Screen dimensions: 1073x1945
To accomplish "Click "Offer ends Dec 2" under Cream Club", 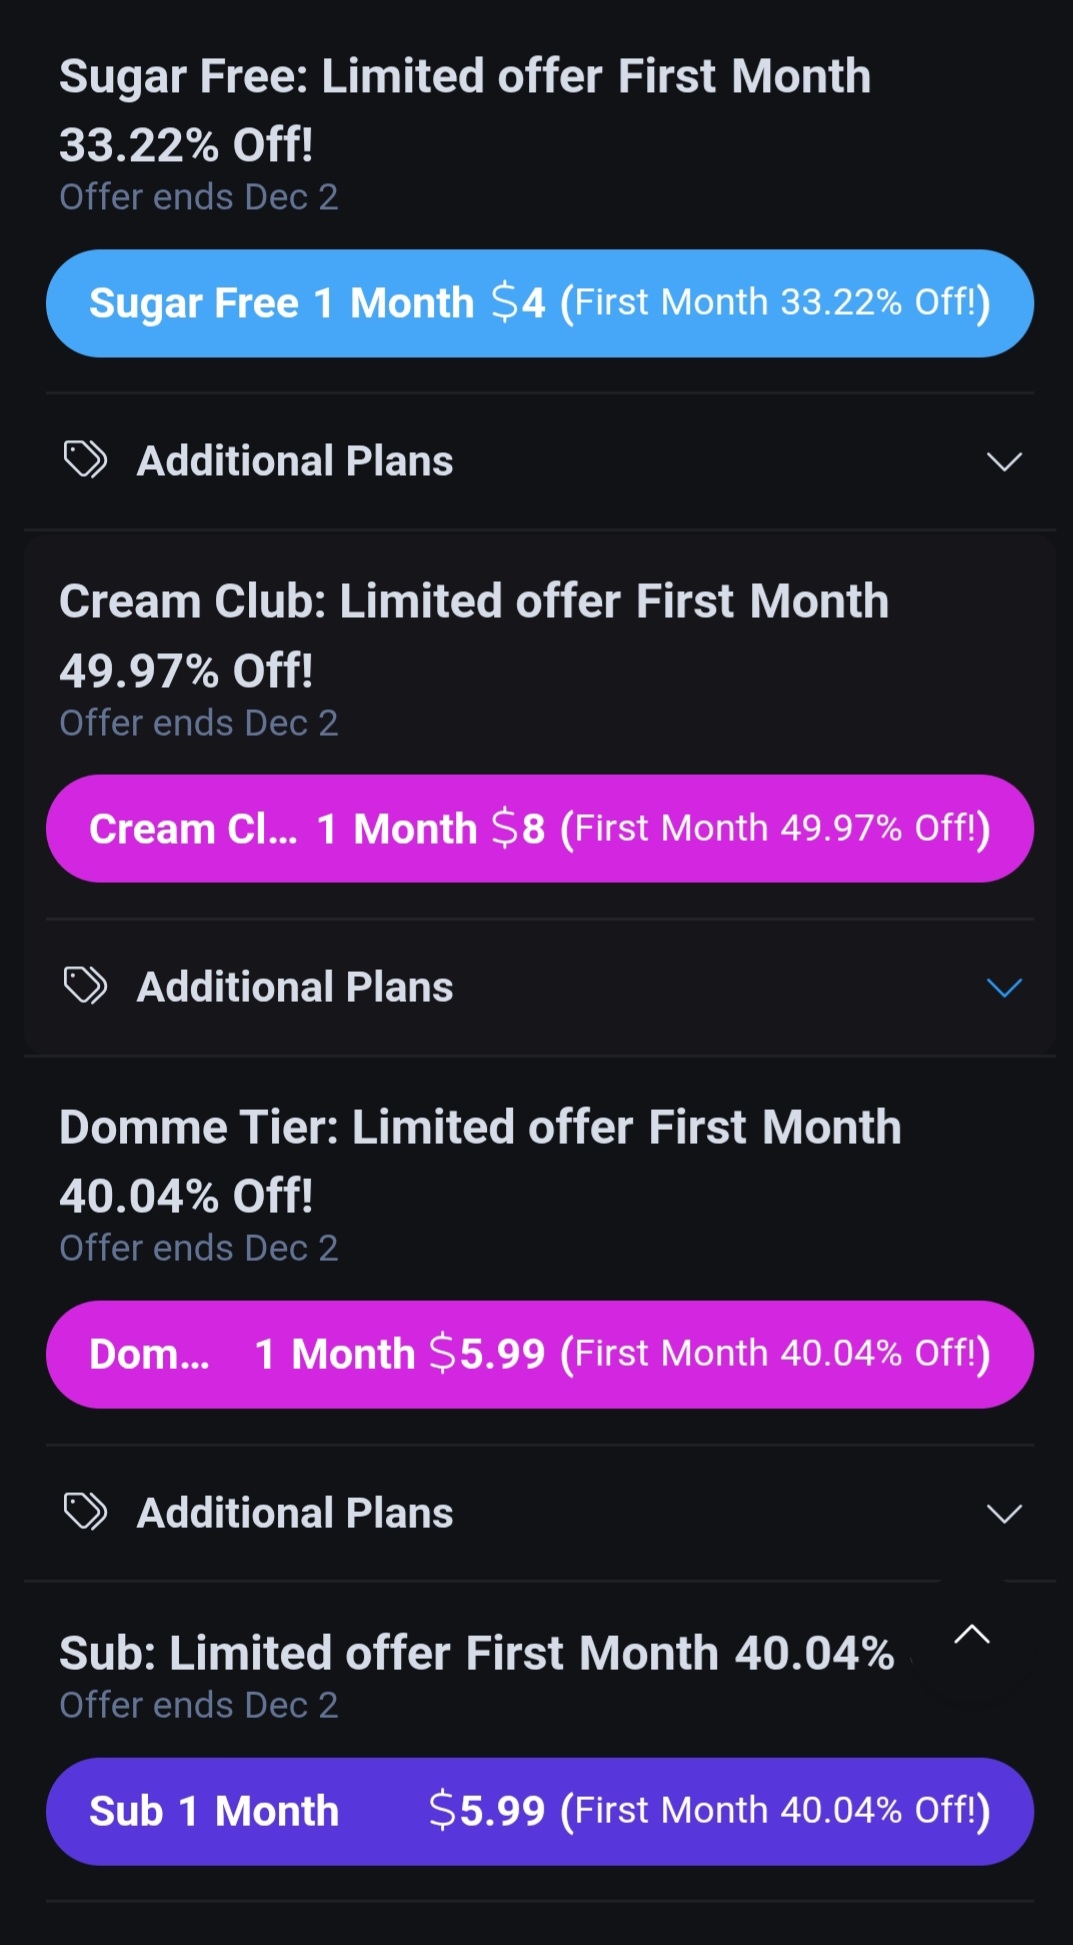I will click(199, 723).
